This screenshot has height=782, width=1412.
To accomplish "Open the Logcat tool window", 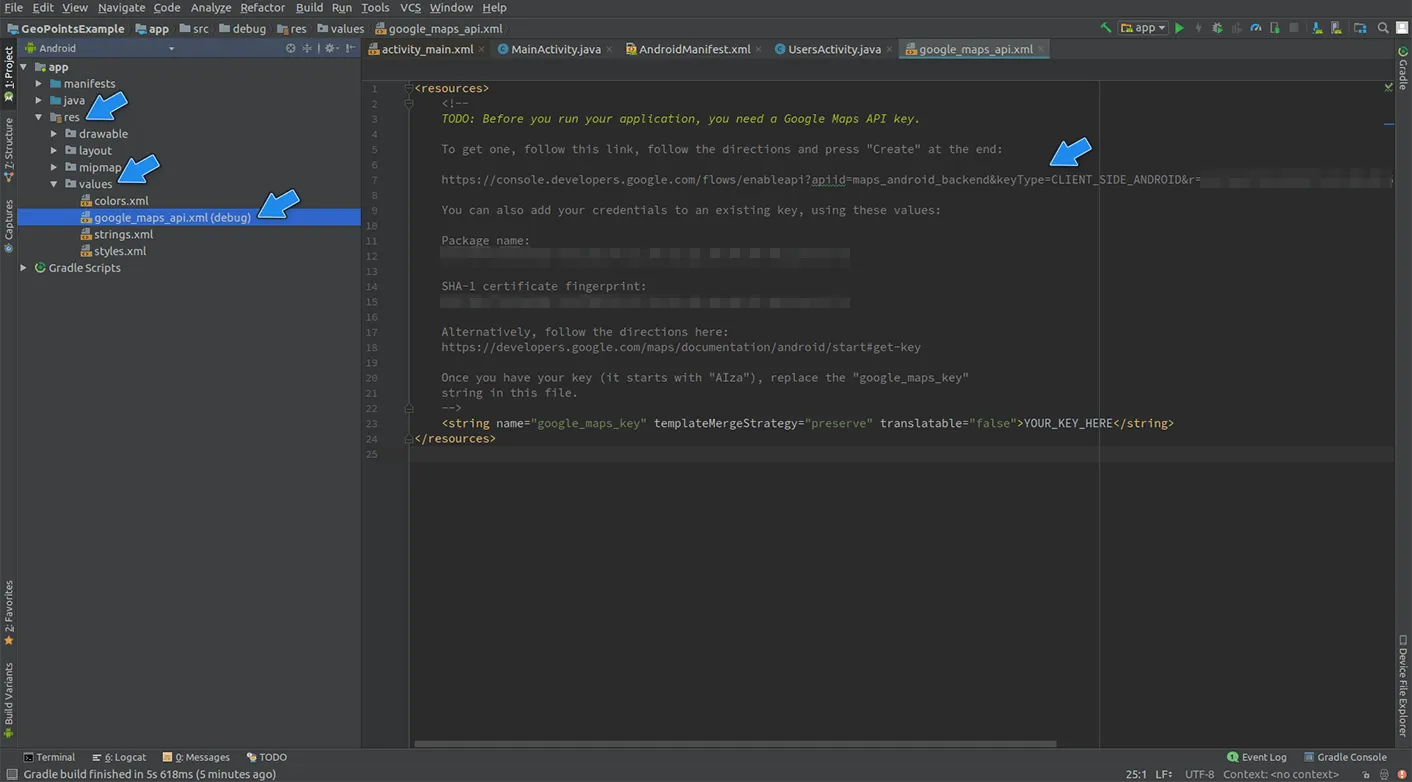I will 118,757.
